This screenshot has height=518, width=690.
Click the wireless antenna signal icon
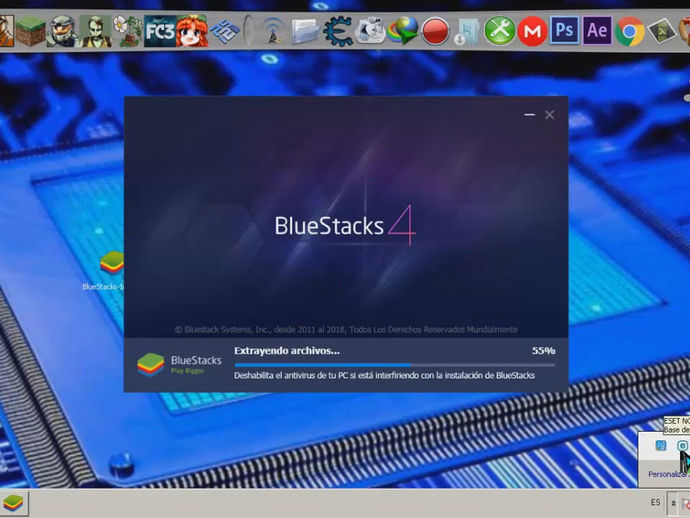tap(273, 31)
